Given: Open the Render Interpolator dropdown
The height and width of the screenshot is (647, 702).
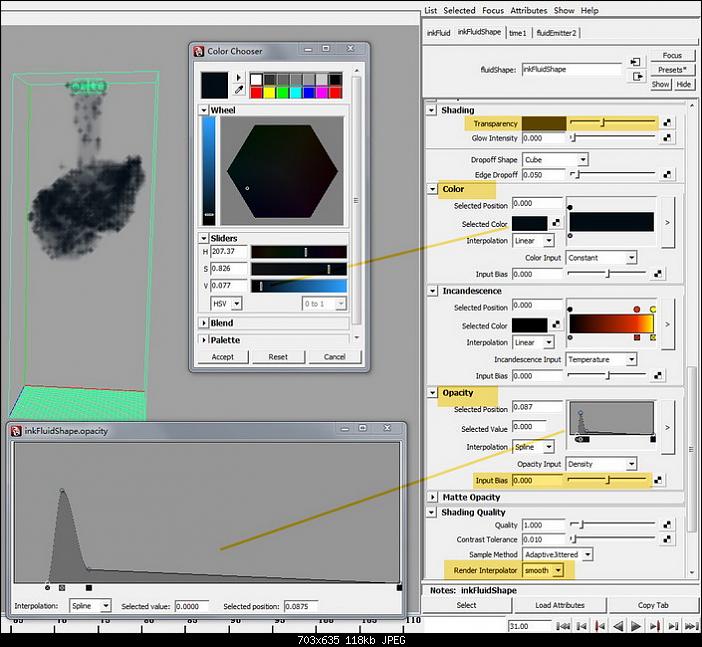Looking at the screenshot, I should point(543,570).
